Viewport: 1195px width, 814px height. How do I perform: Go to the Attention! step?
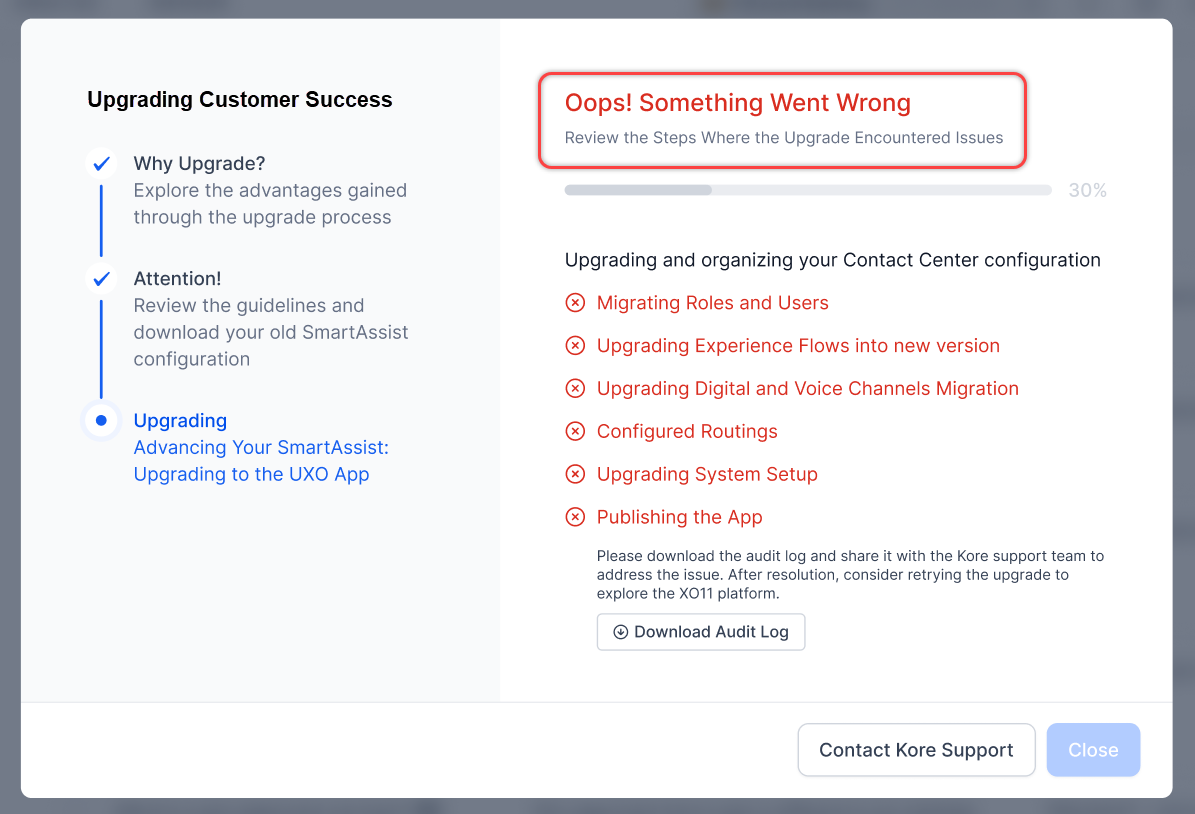click(x=177, y=279)
